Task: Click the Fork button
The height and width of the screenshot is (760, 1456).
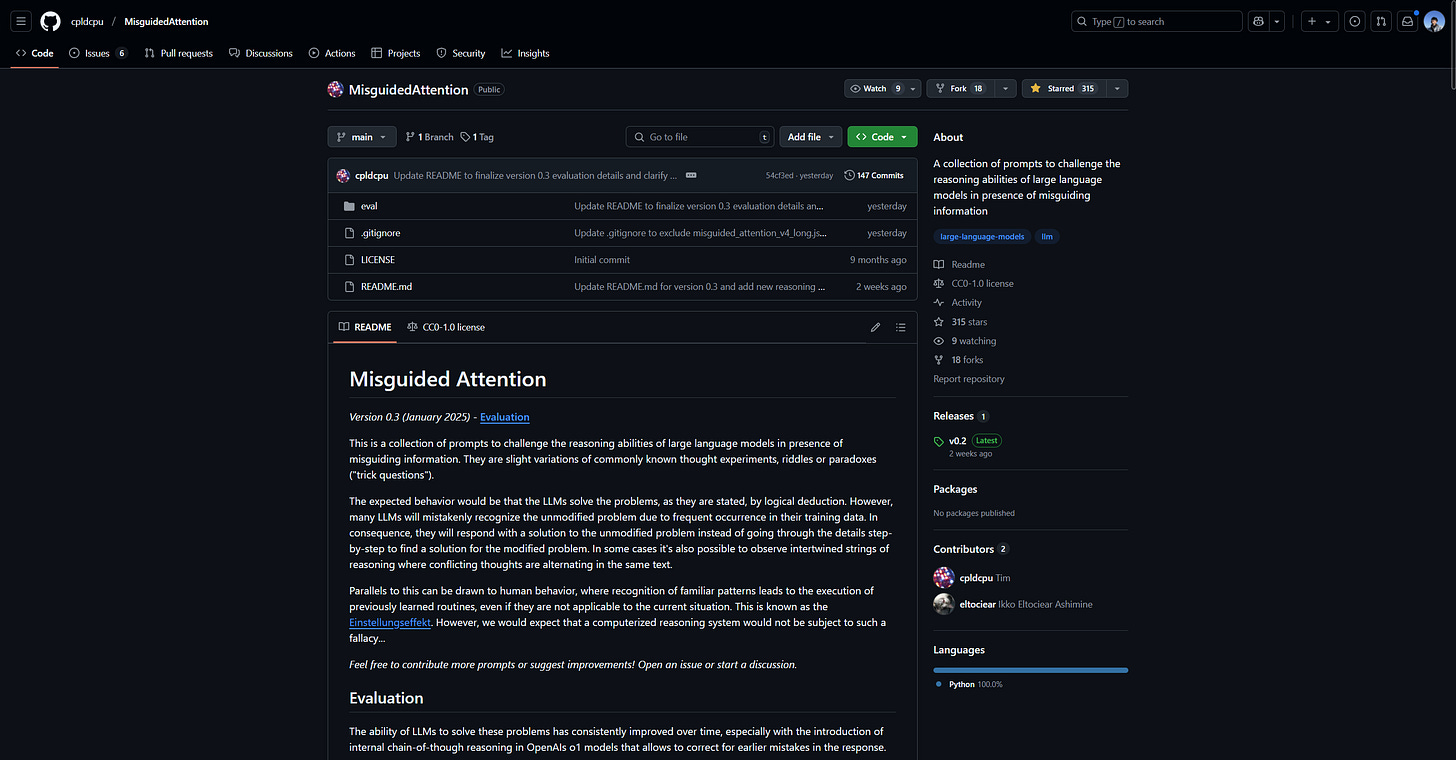Action: 960,88
